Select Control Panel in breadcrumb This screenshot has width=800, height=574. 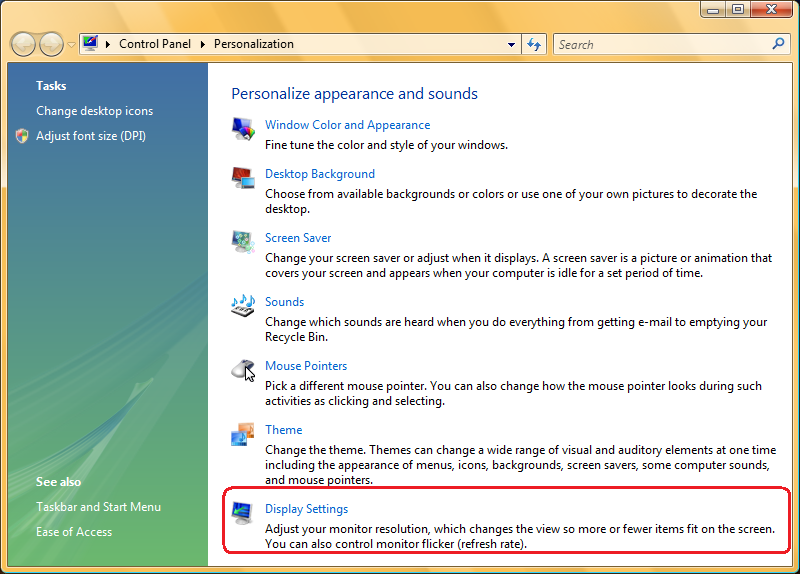155,44
